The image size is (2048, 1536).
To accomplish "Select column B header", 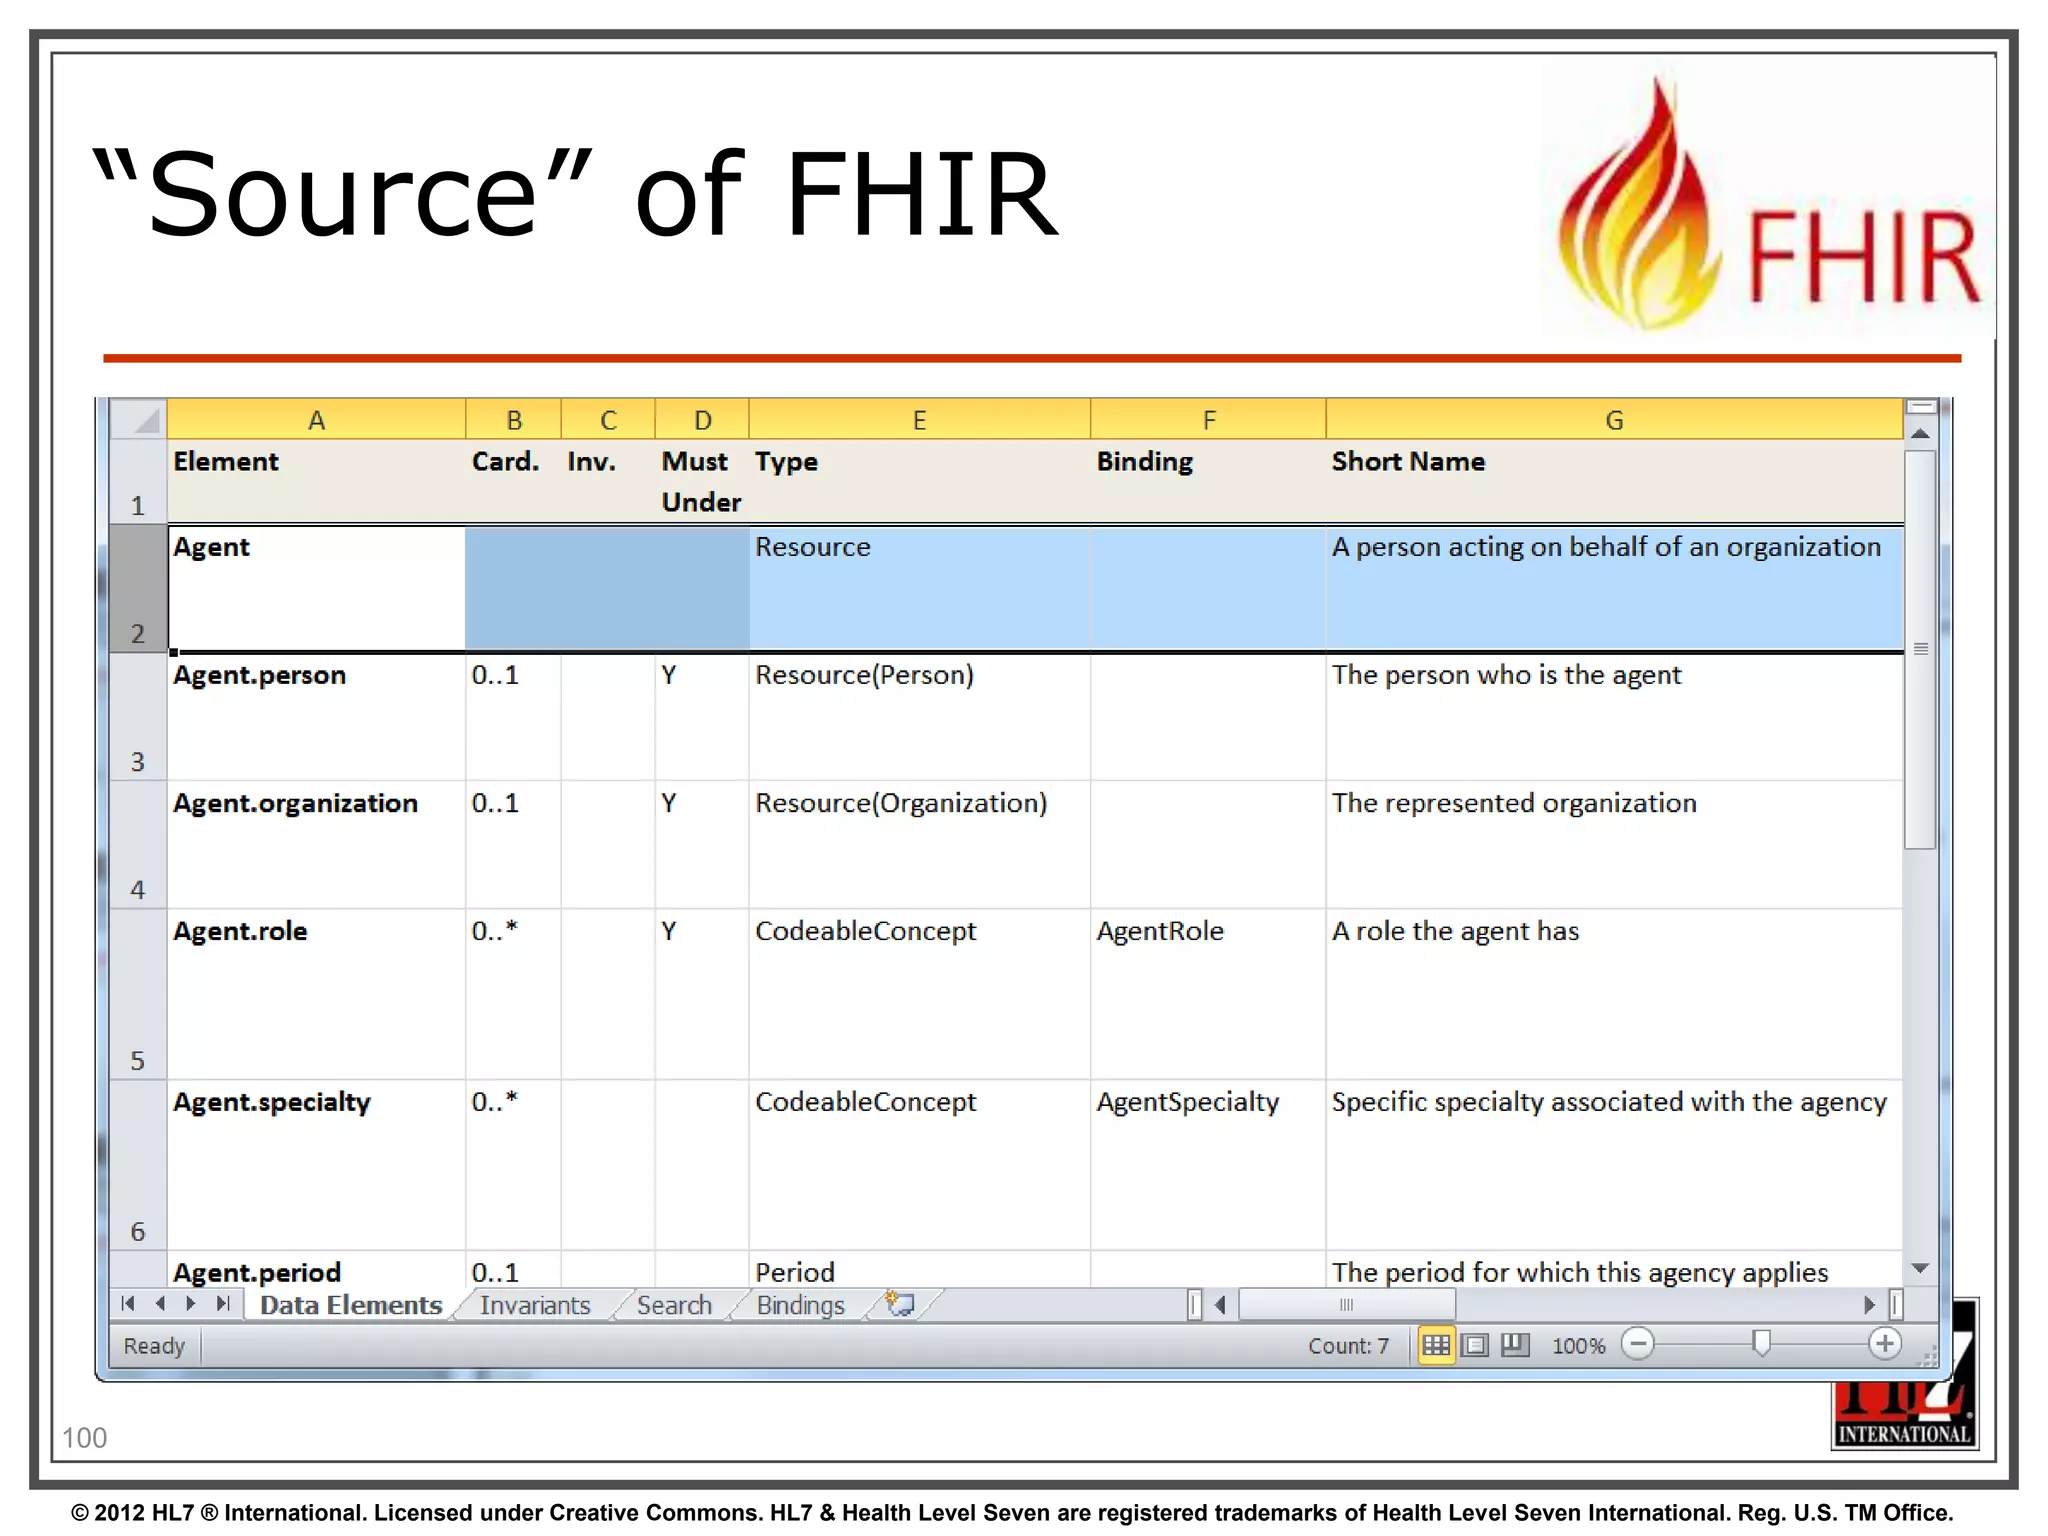I will [513, 420].
